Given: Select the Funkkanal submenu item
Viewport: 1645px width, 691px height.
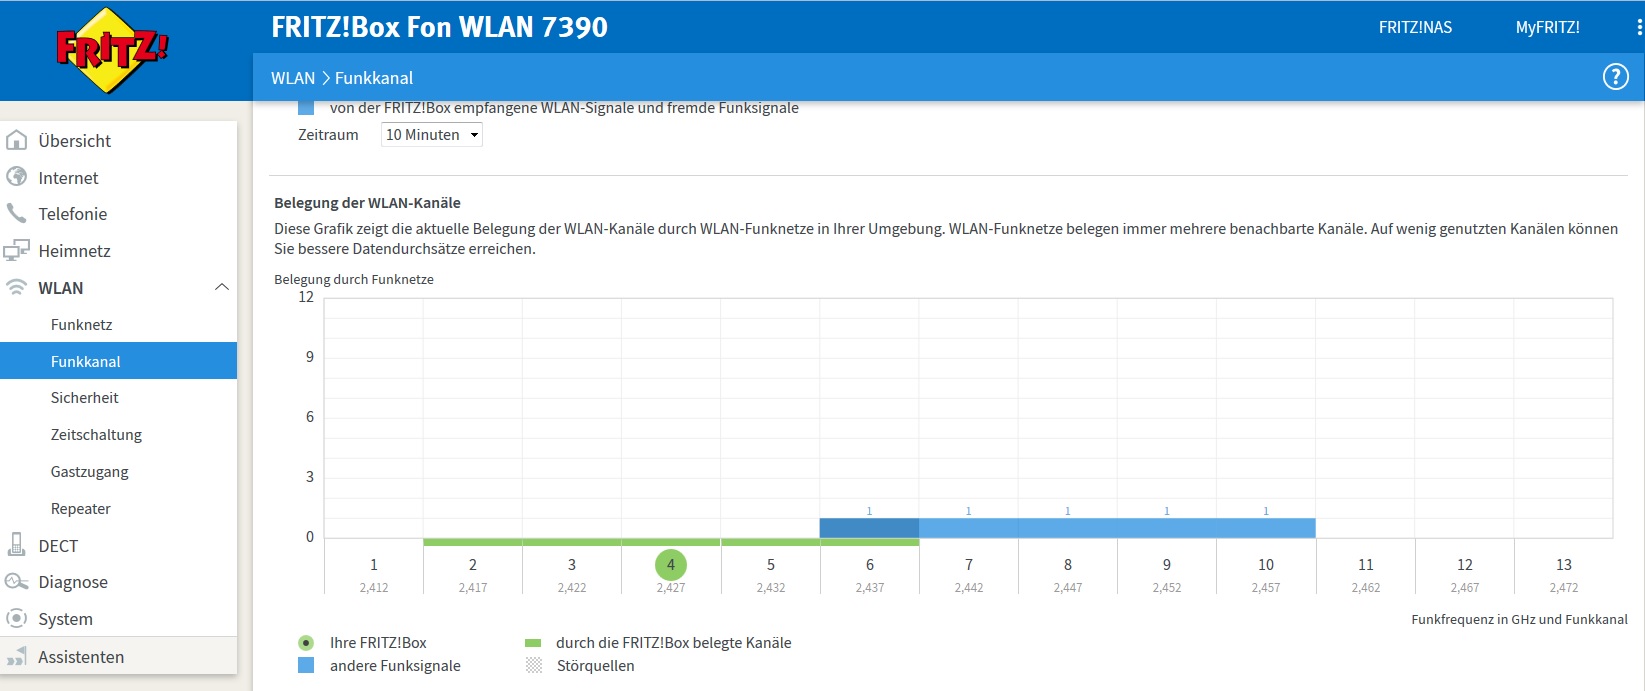Looking at the screenshot, I should tap(118, 361).
